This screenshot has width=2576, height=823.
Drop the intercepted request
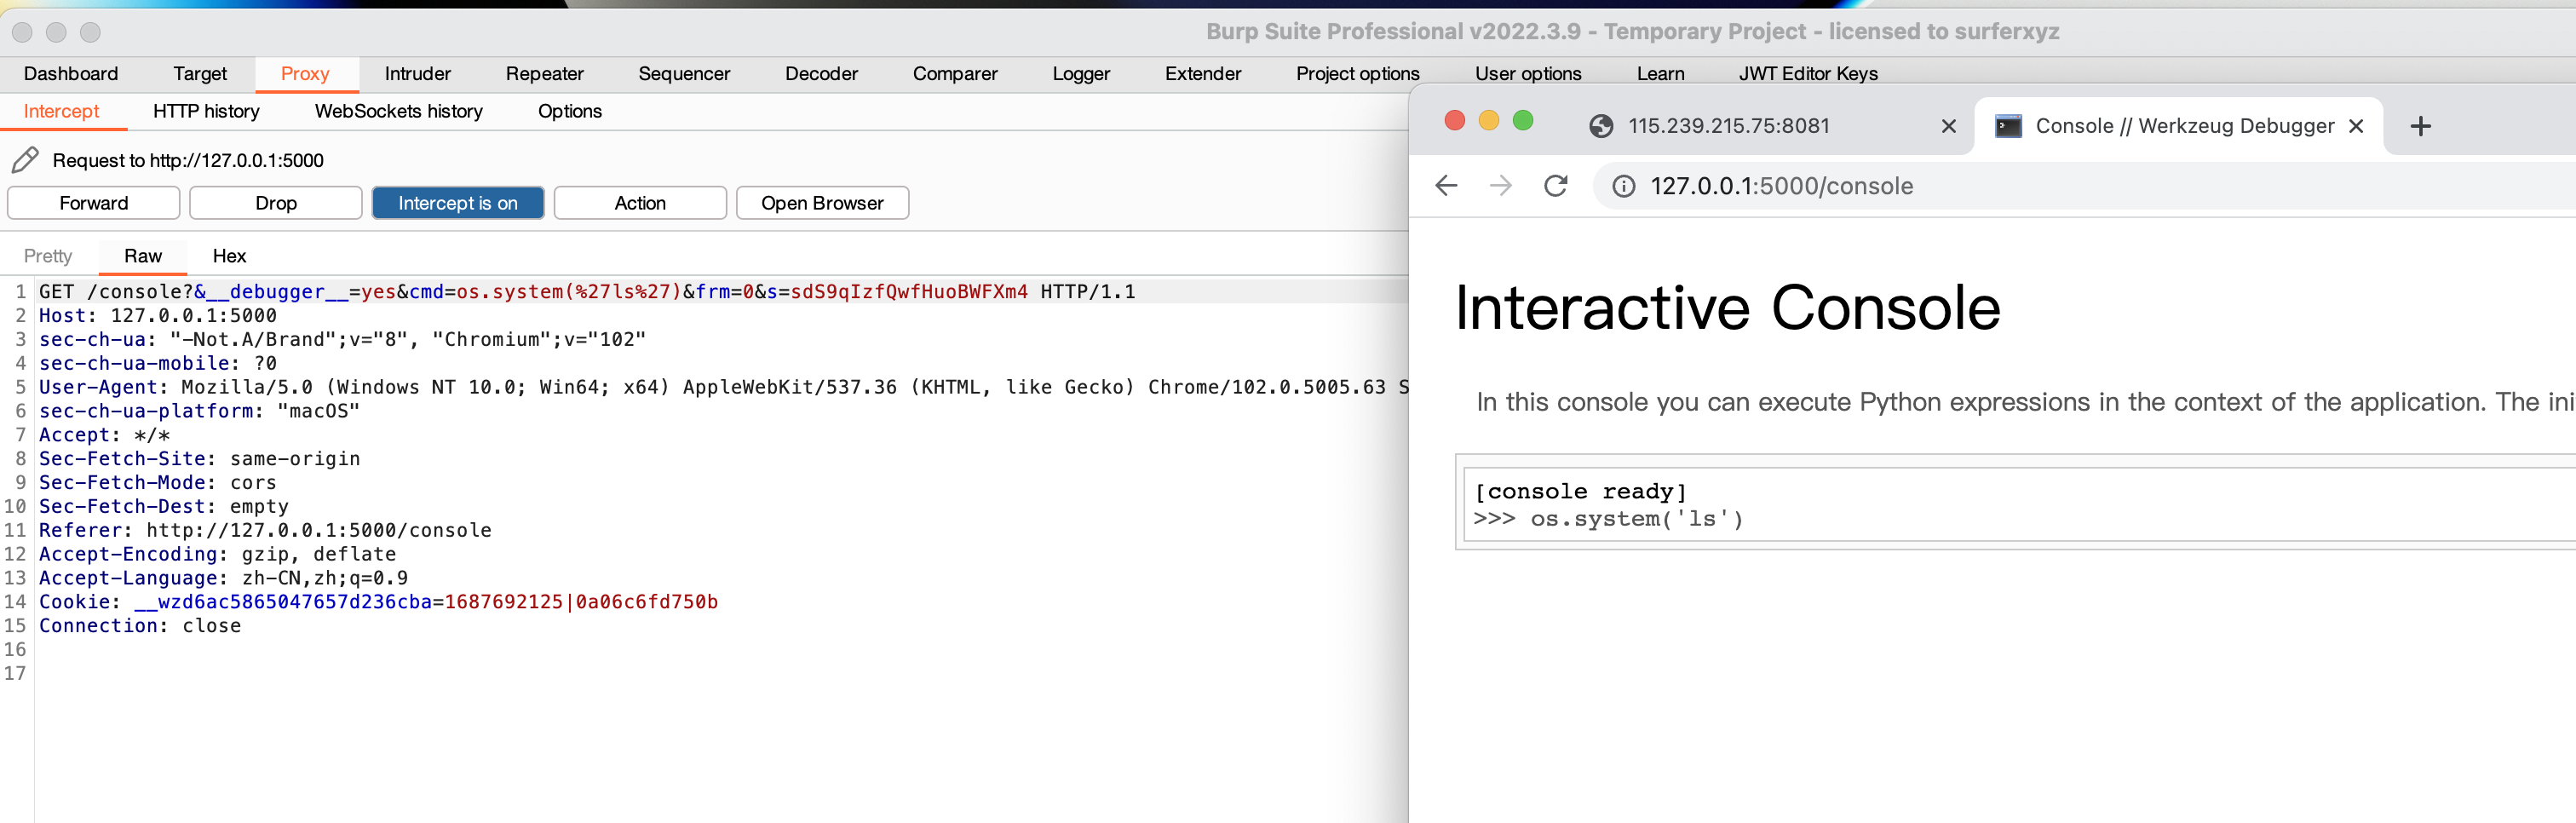[276, 203]
